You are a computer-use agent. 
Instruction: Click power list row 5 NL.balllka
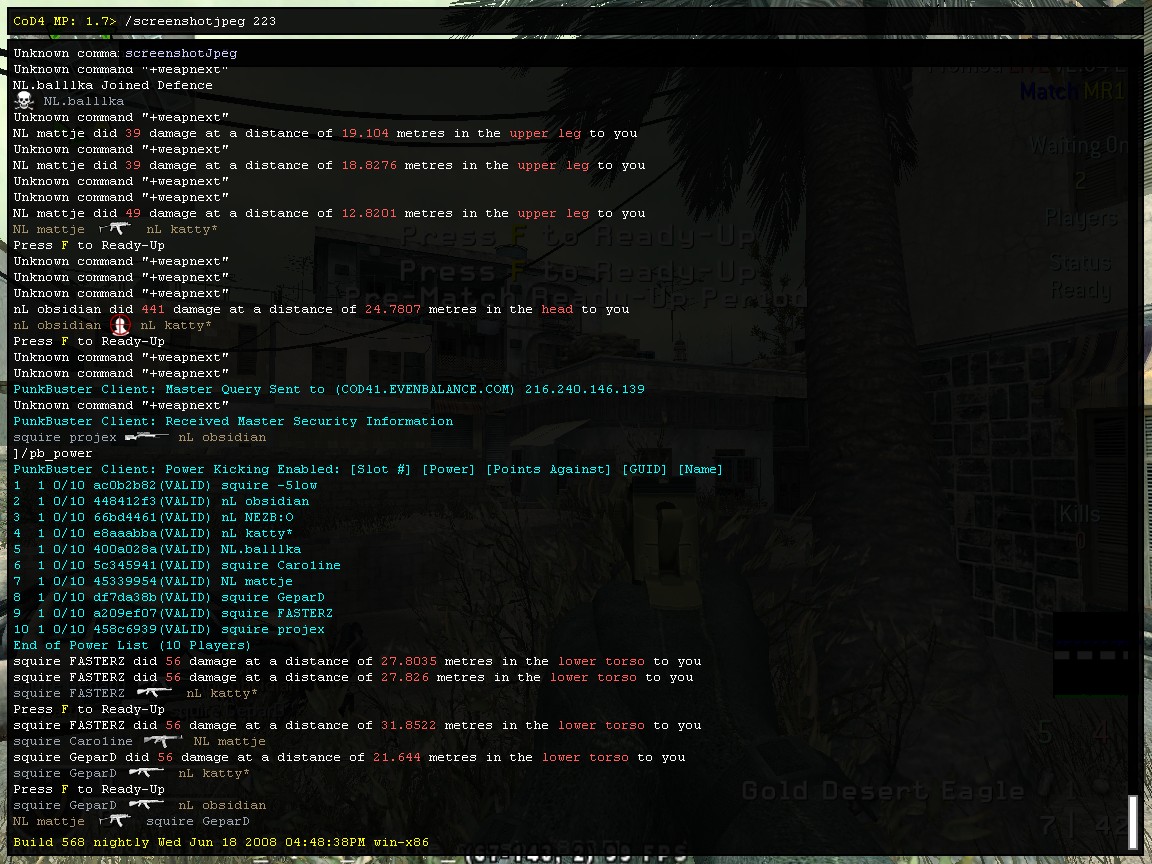[x=157, y=550]
